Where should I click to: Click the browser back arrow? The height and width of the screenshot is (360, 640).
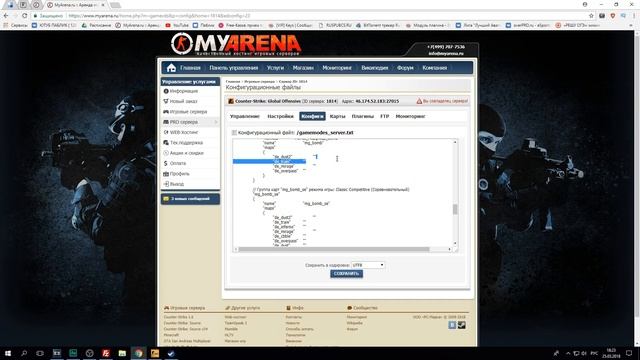[x=6, y=16]
